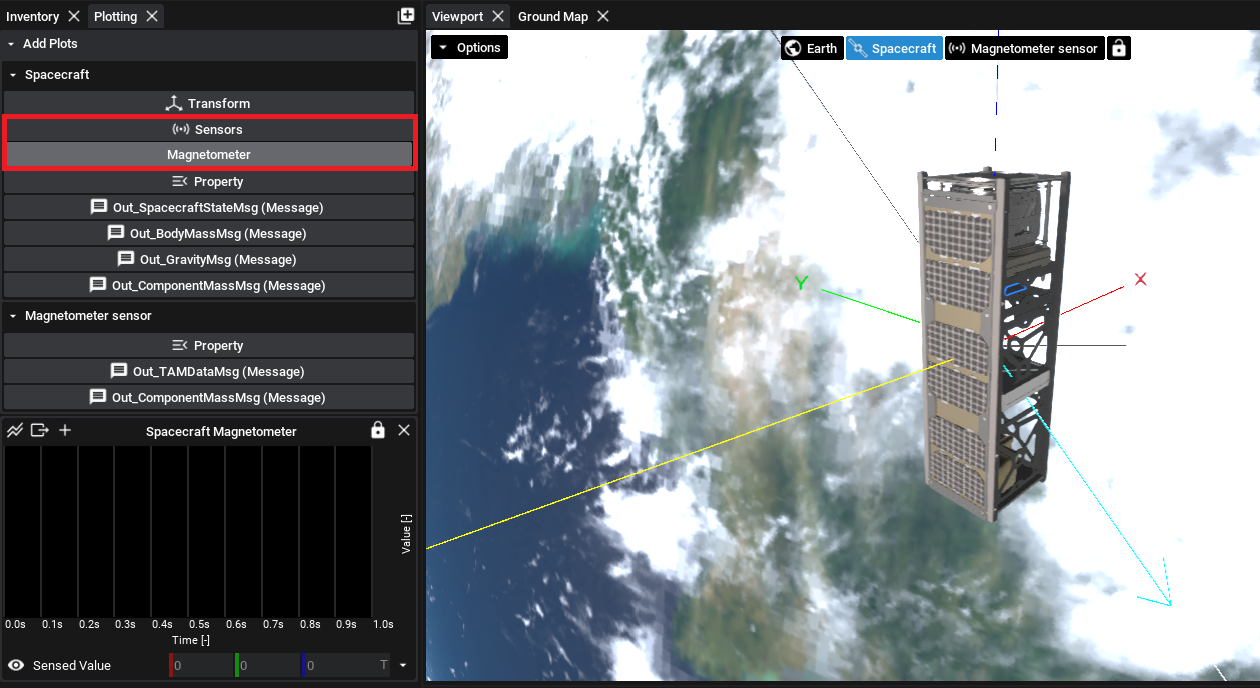
Task: Click the Out_SpacecraftStateMsg (Message) button
Action: [x=208, y=208]
